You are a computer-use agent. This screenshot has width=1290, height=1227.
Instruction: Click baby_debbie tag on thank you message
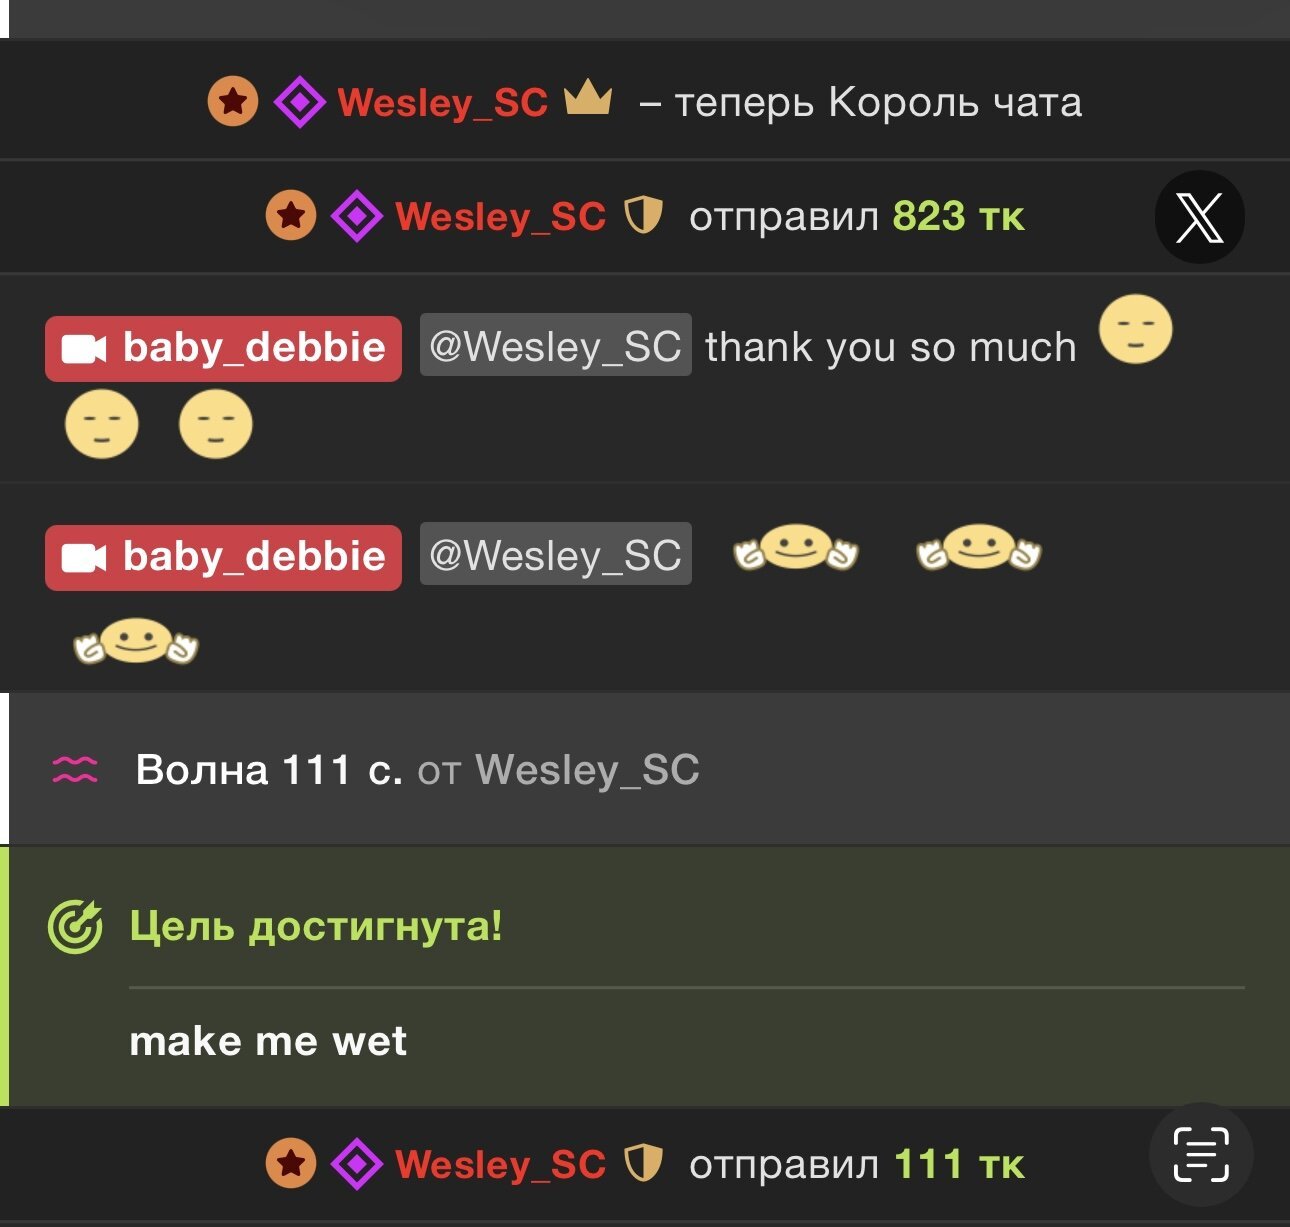pos(223,348)
